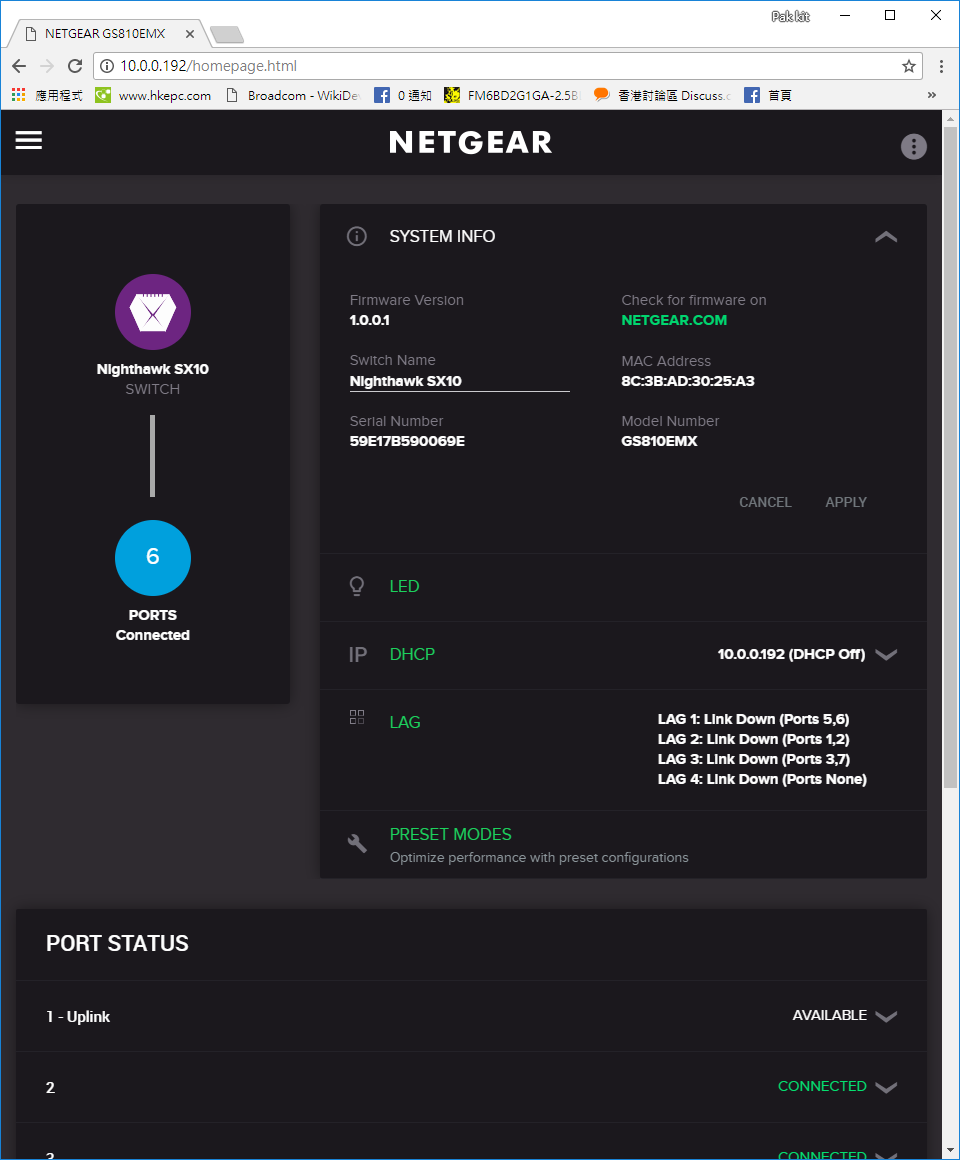Click the Pak kit profile name

click(791, 16)
